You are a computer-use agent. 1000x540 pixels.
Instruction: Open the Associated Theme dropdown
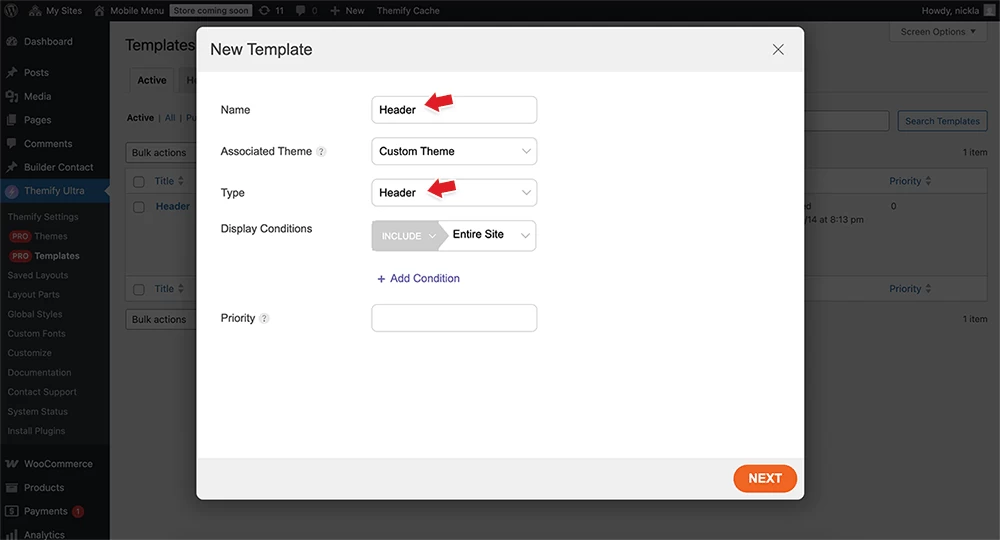pos(454,152)
